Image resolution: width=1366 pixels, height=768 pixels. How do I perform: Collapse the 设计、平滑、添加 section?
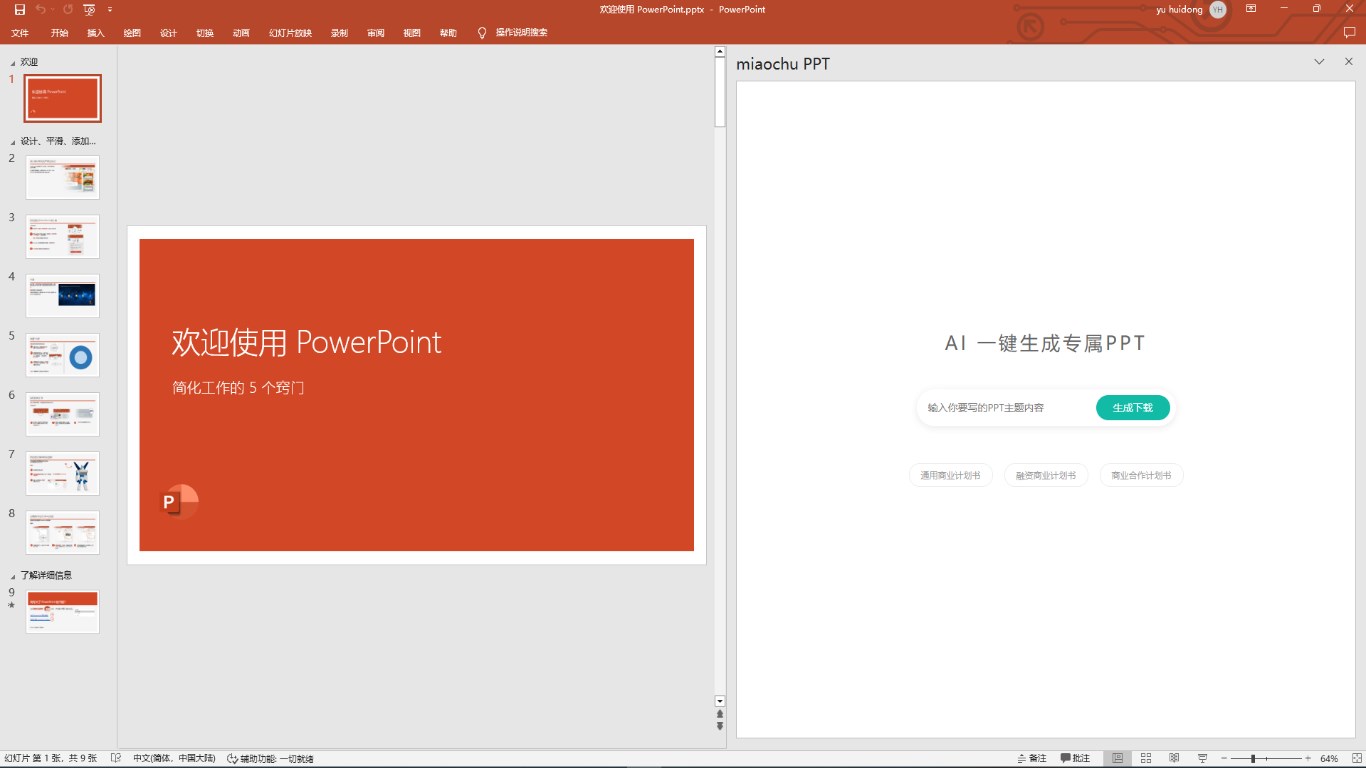13,142
